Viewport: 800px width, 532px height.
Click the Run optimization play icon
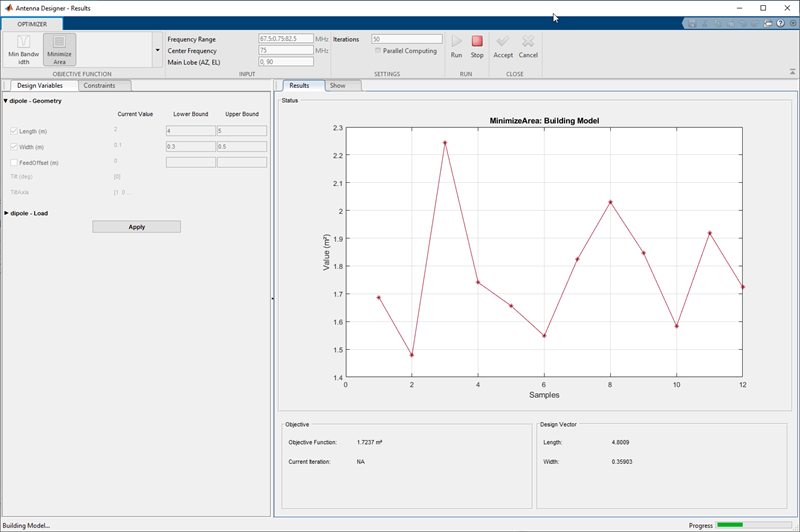[457, 41]
